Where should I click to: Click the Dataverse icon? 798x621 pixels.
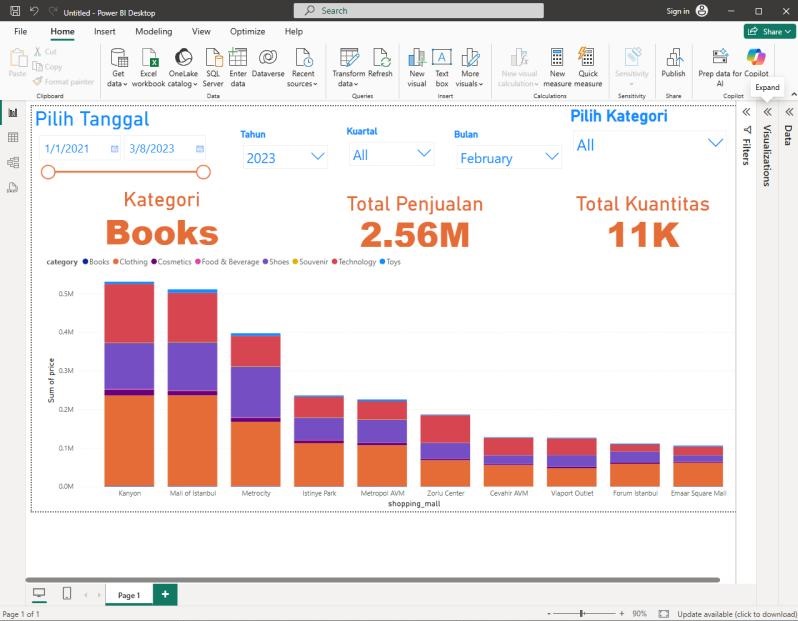click(268, 58)
